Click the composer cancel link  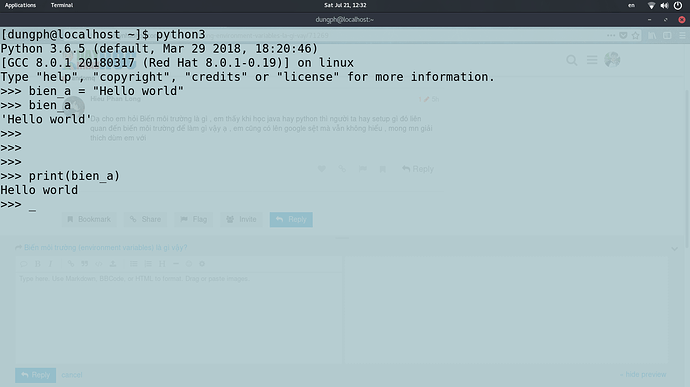pos(72,375)
